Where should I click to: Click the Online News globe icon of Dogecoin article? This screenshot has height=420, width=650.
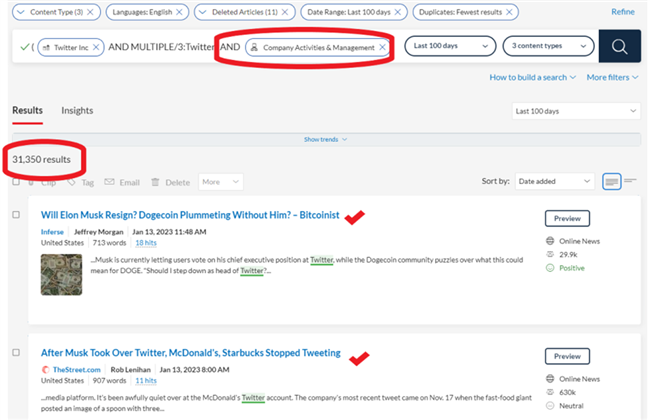(550, 241)
